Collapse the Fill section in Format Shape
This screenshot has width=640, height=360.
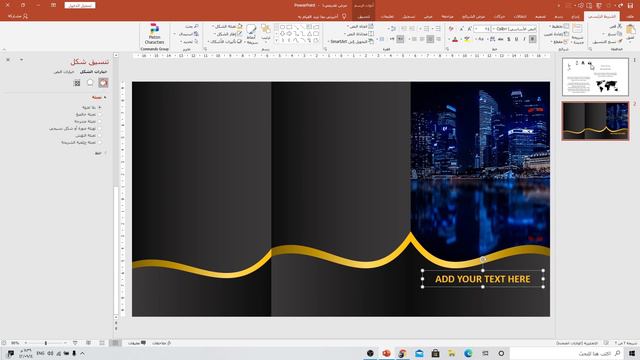click(104, 98)
